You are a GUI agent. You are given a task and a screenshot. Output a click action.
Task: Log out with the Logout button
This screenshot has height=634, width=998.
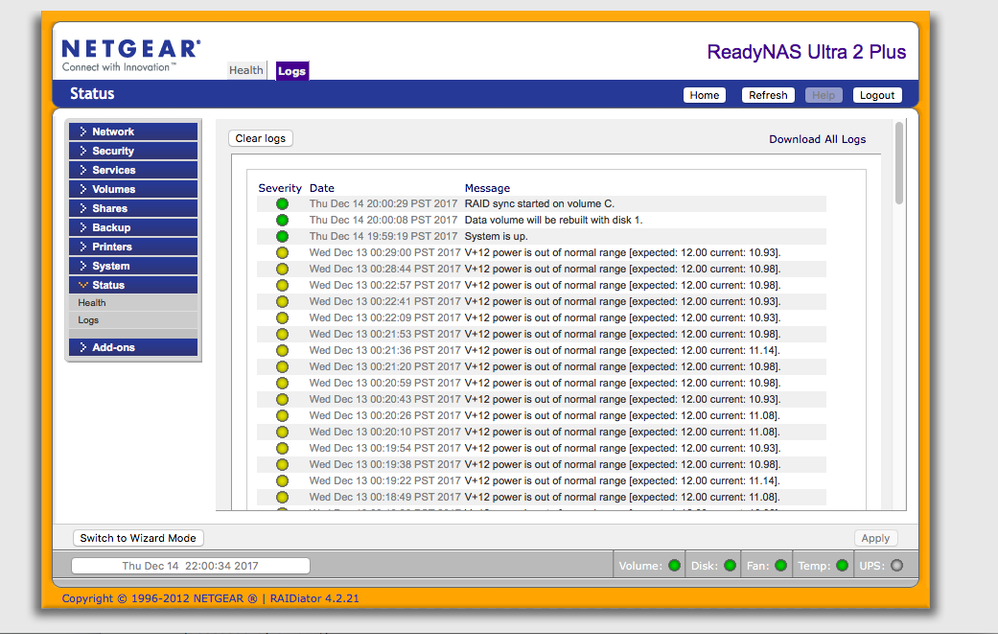(877, 95)
